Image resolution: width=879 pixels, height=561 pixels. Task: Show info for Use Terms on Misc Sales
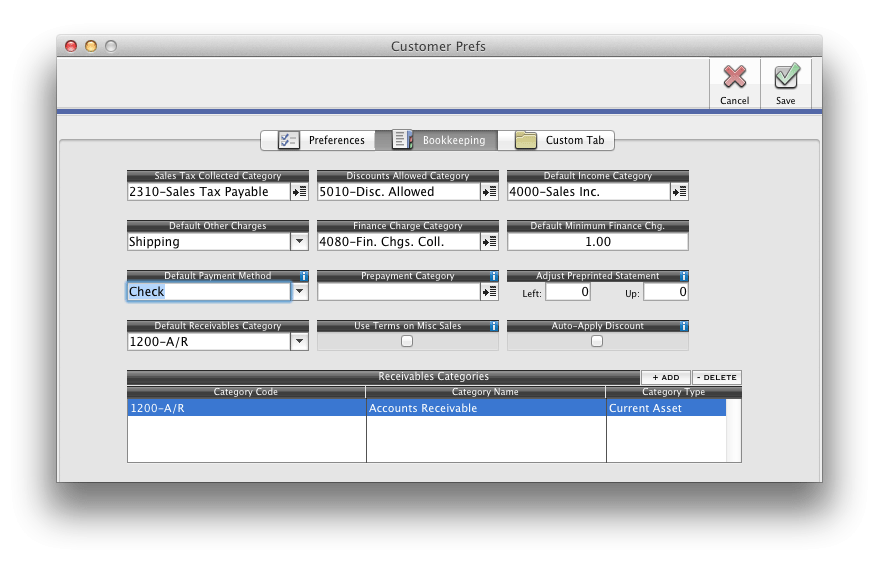(494, 326)
